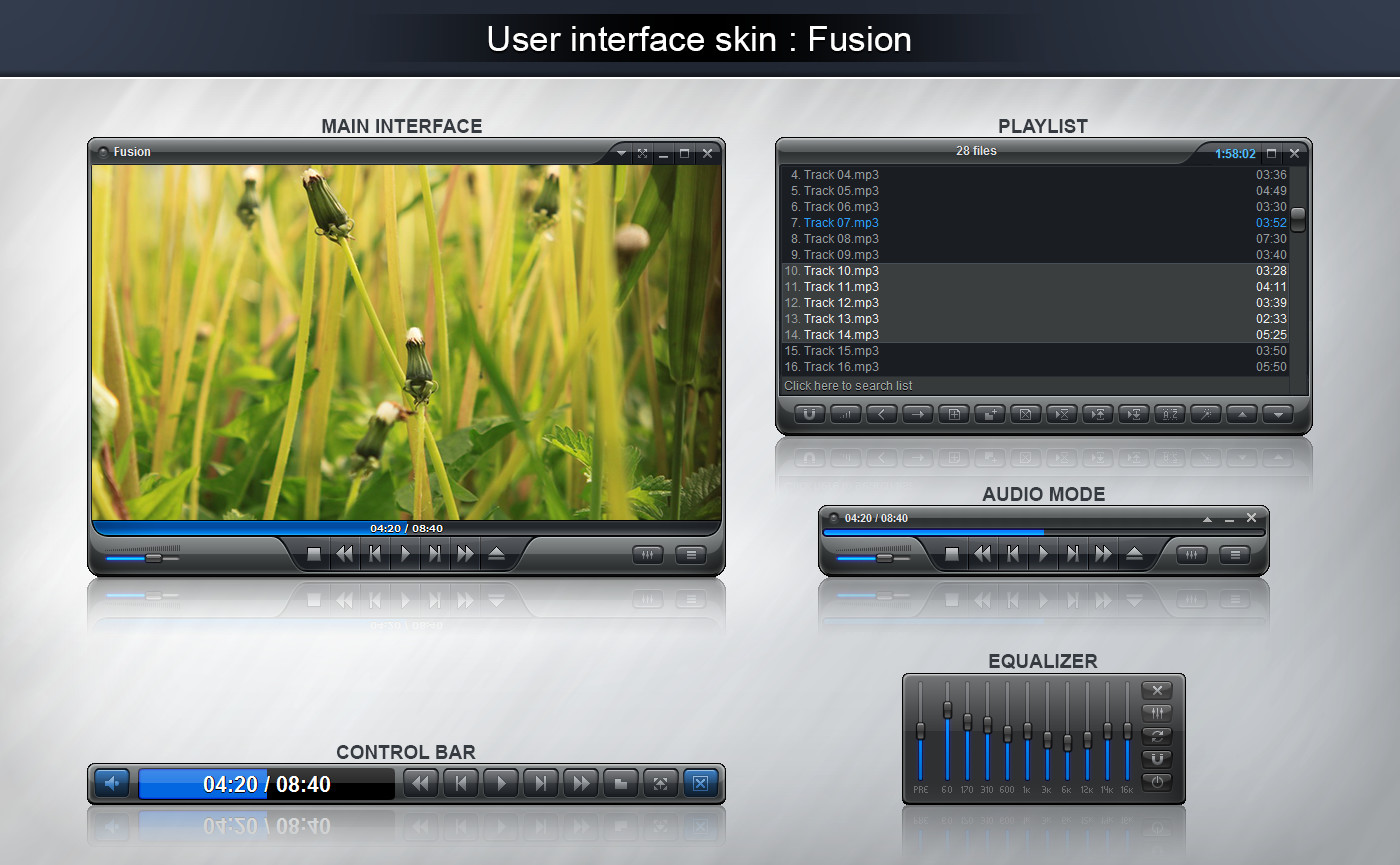Image resolution: width=1400 pixels, height=865 pixels.
Task: Open the audio mode menu button
Action: (1234, 554)
